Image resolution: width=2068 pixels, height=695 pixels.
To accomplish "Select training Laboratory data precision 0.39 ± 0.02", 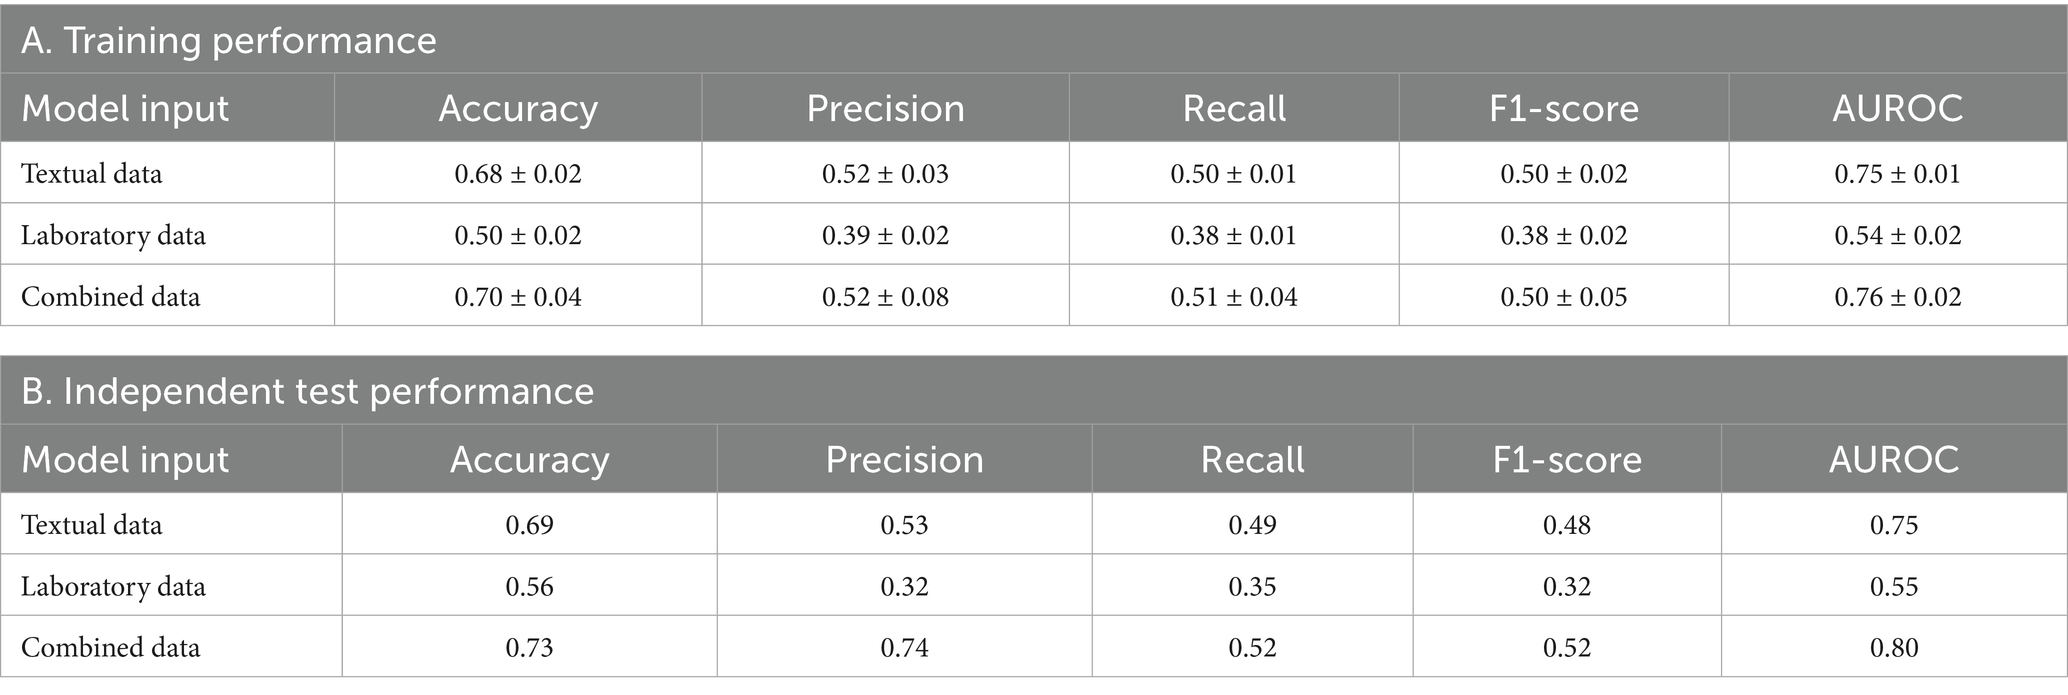I will pyautogui.click(x=885, y=236).
